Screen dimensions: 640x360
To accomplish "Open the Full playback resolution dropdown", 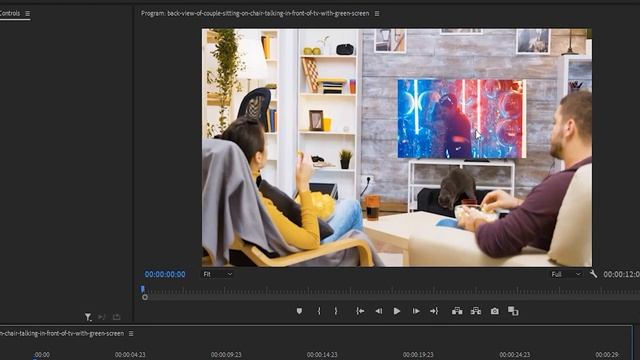I will coord(566,274).
